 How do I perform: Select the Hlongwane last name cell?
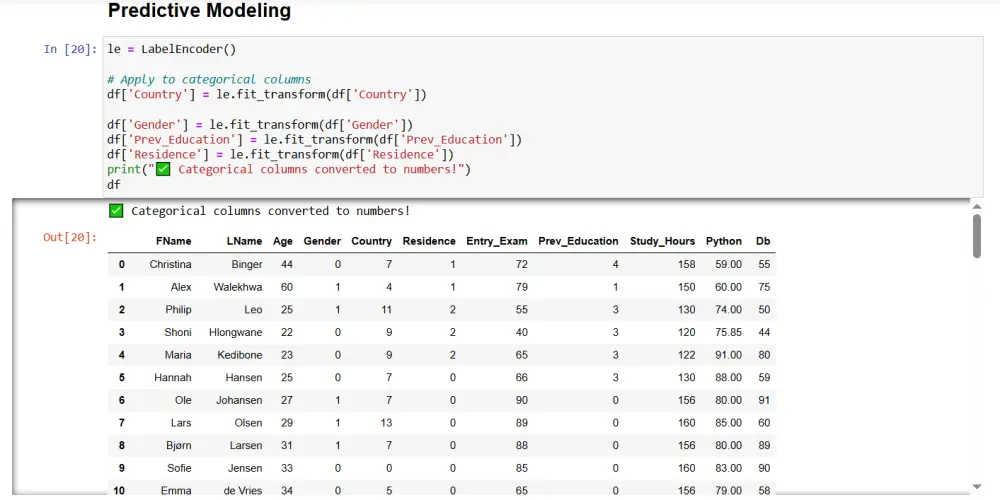[x=235, y=332]
